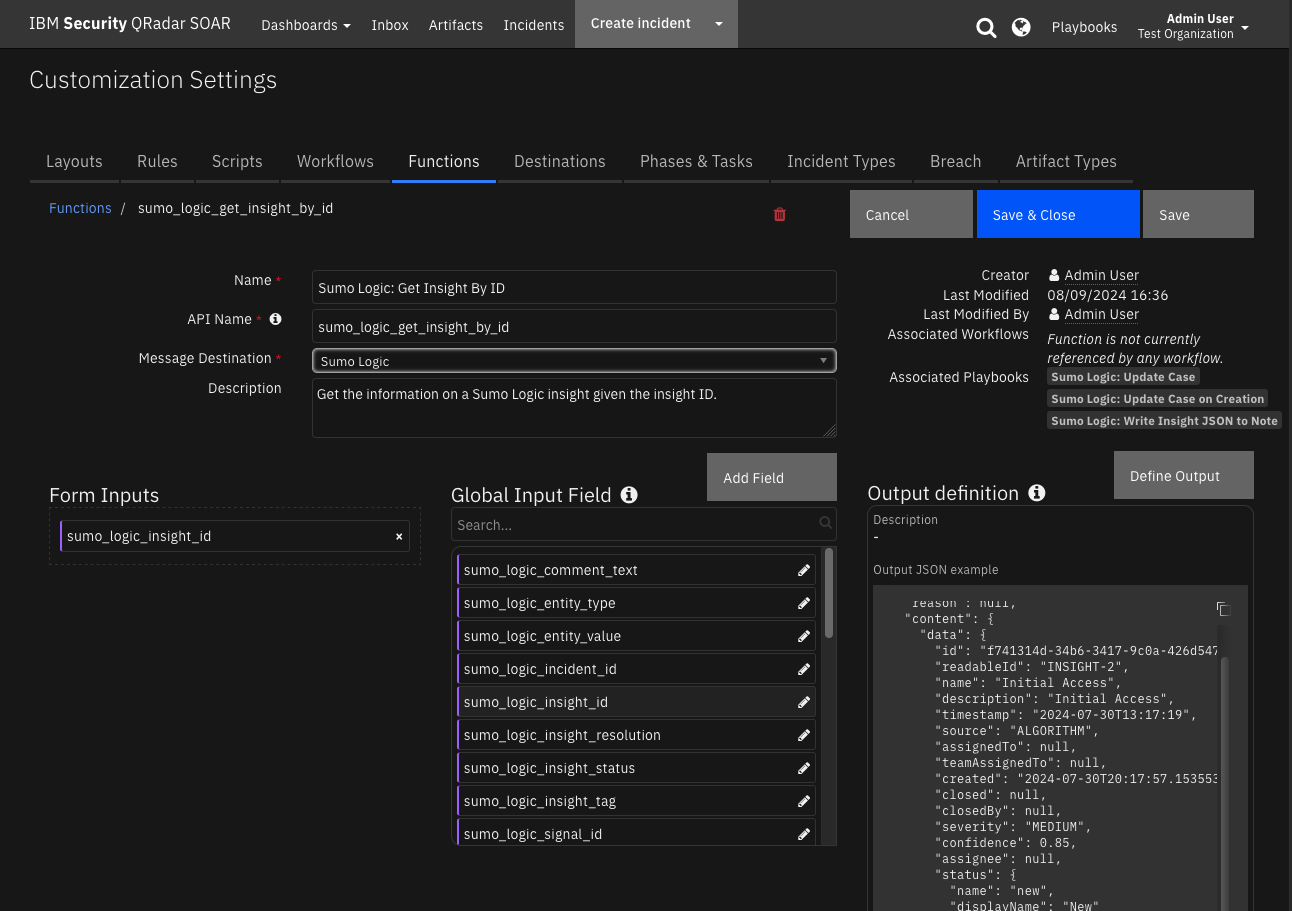This screenshot has width=1292, height=911.
Task: Open the Dashboards dropdown menu
Action: 305,25
